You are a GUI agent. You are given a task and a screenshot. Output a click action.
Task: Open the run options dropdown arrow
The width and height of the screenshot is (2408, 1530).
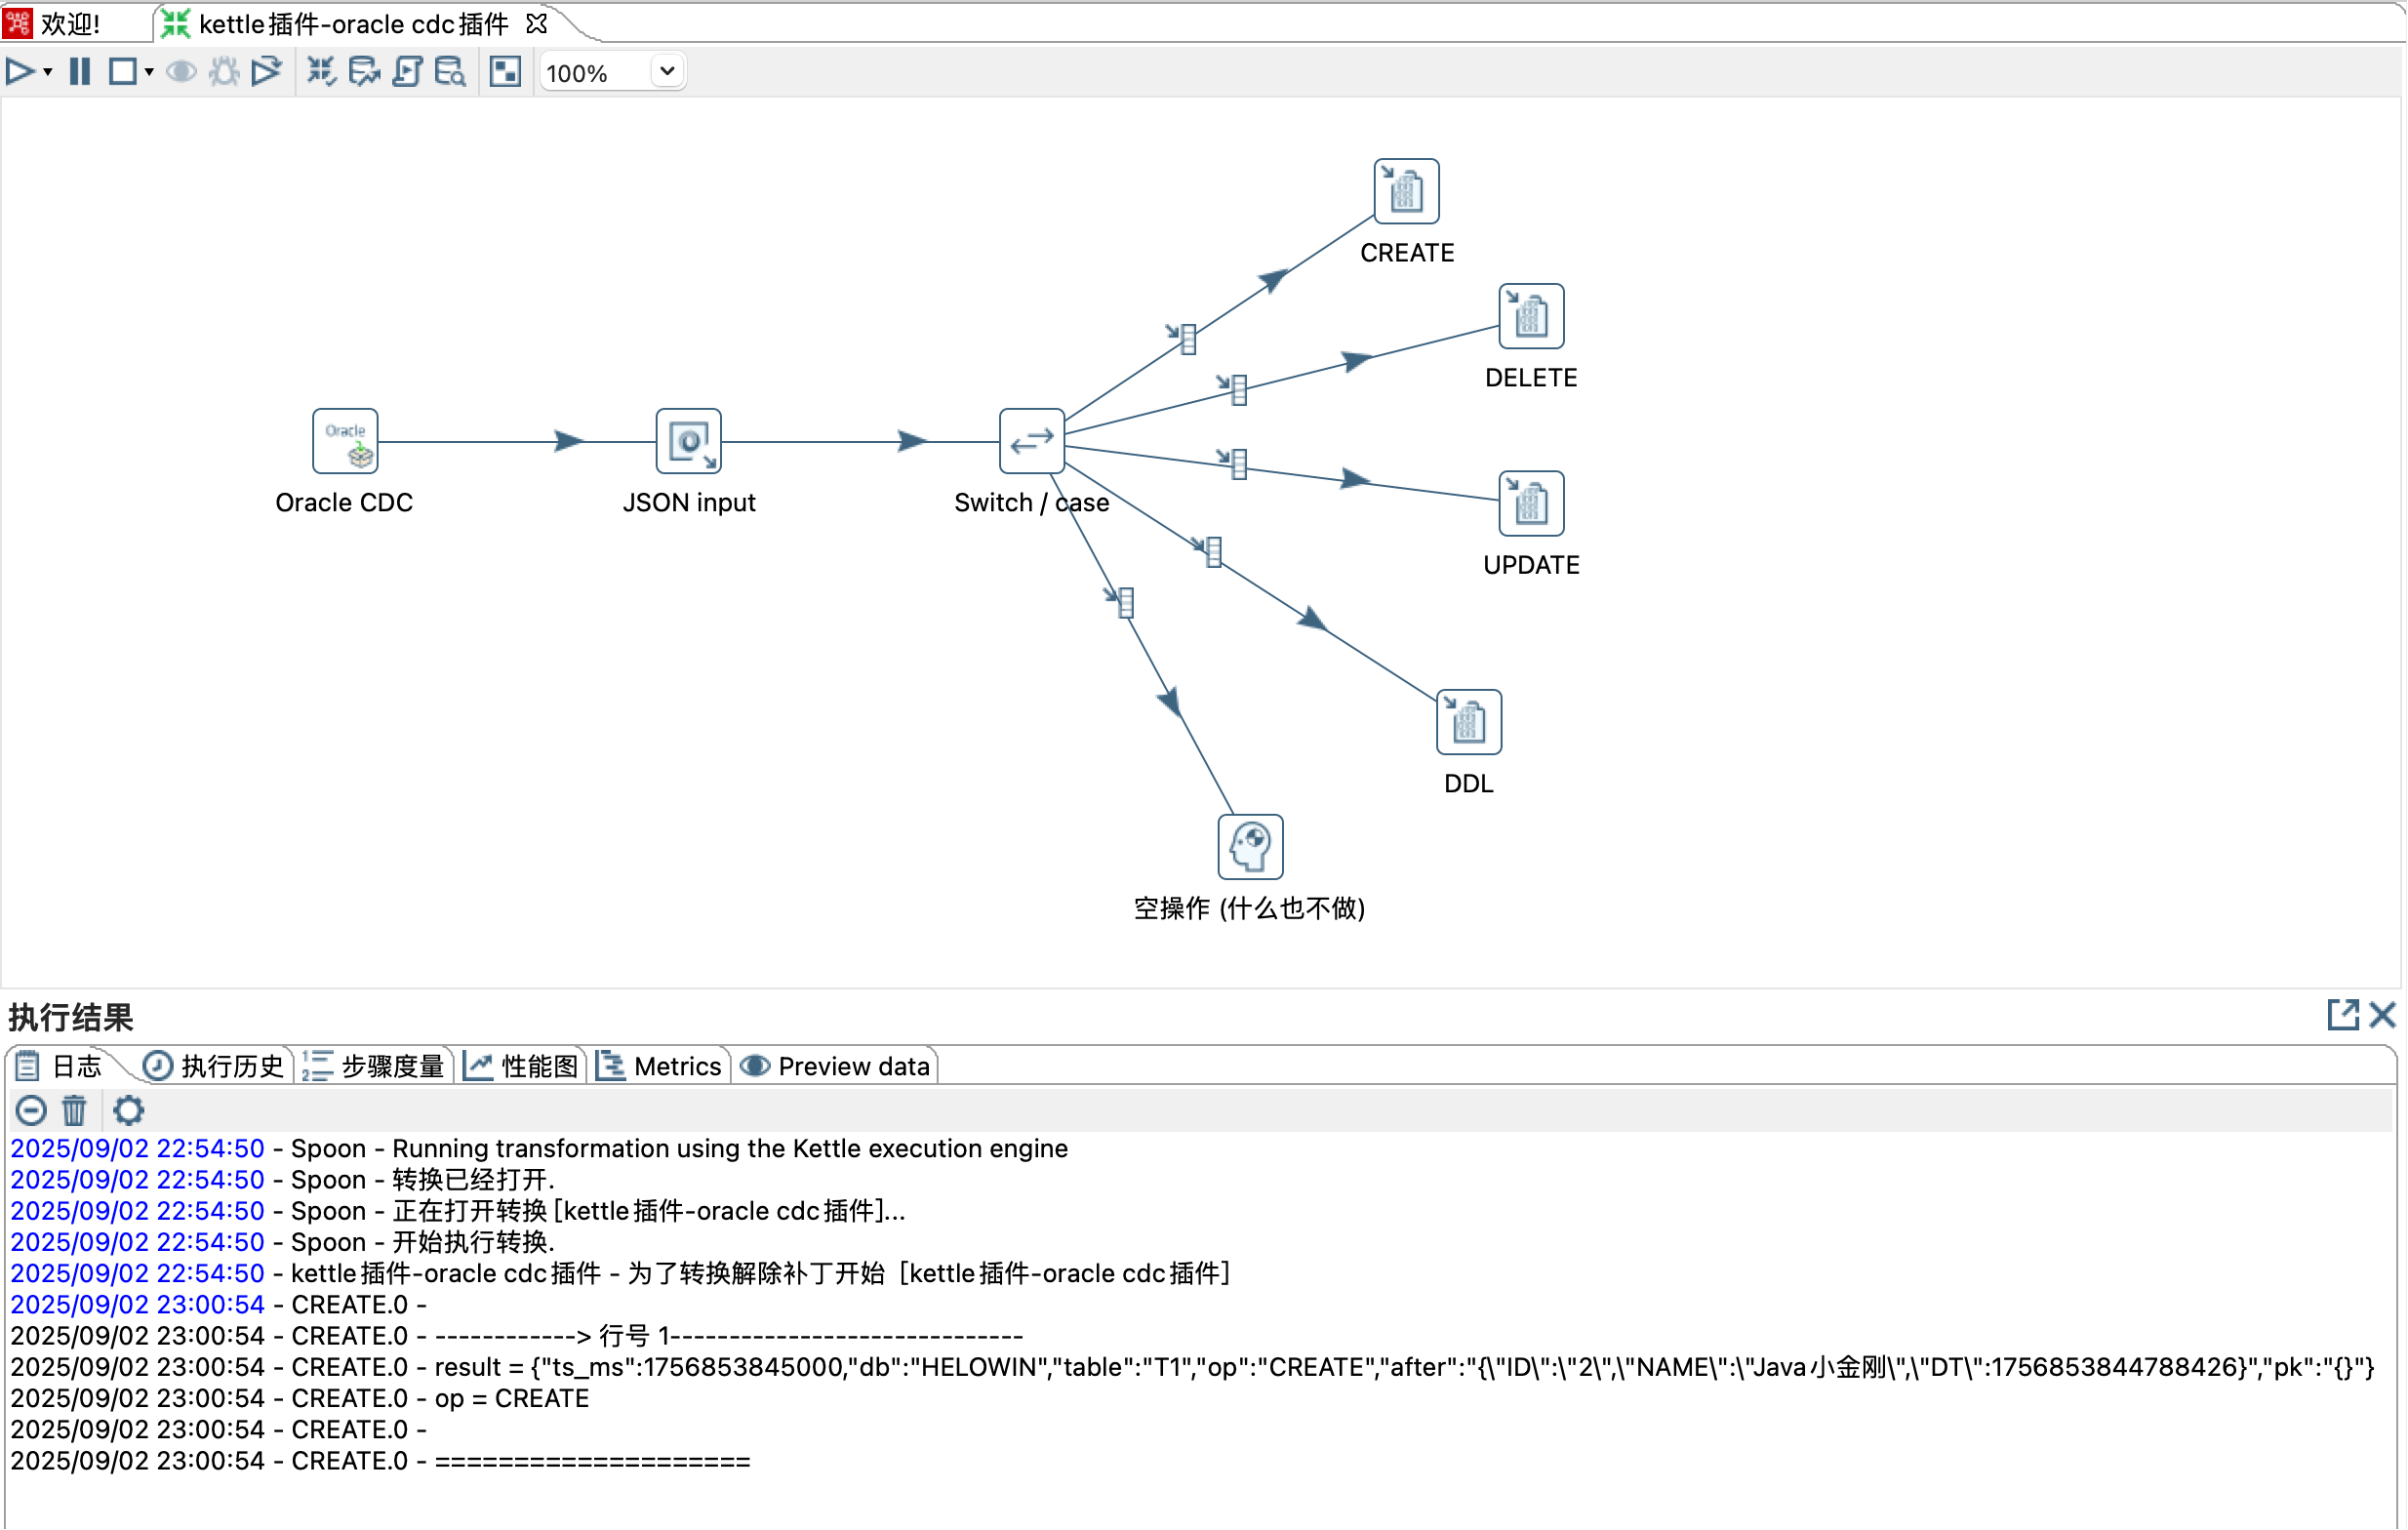point(48,73)
